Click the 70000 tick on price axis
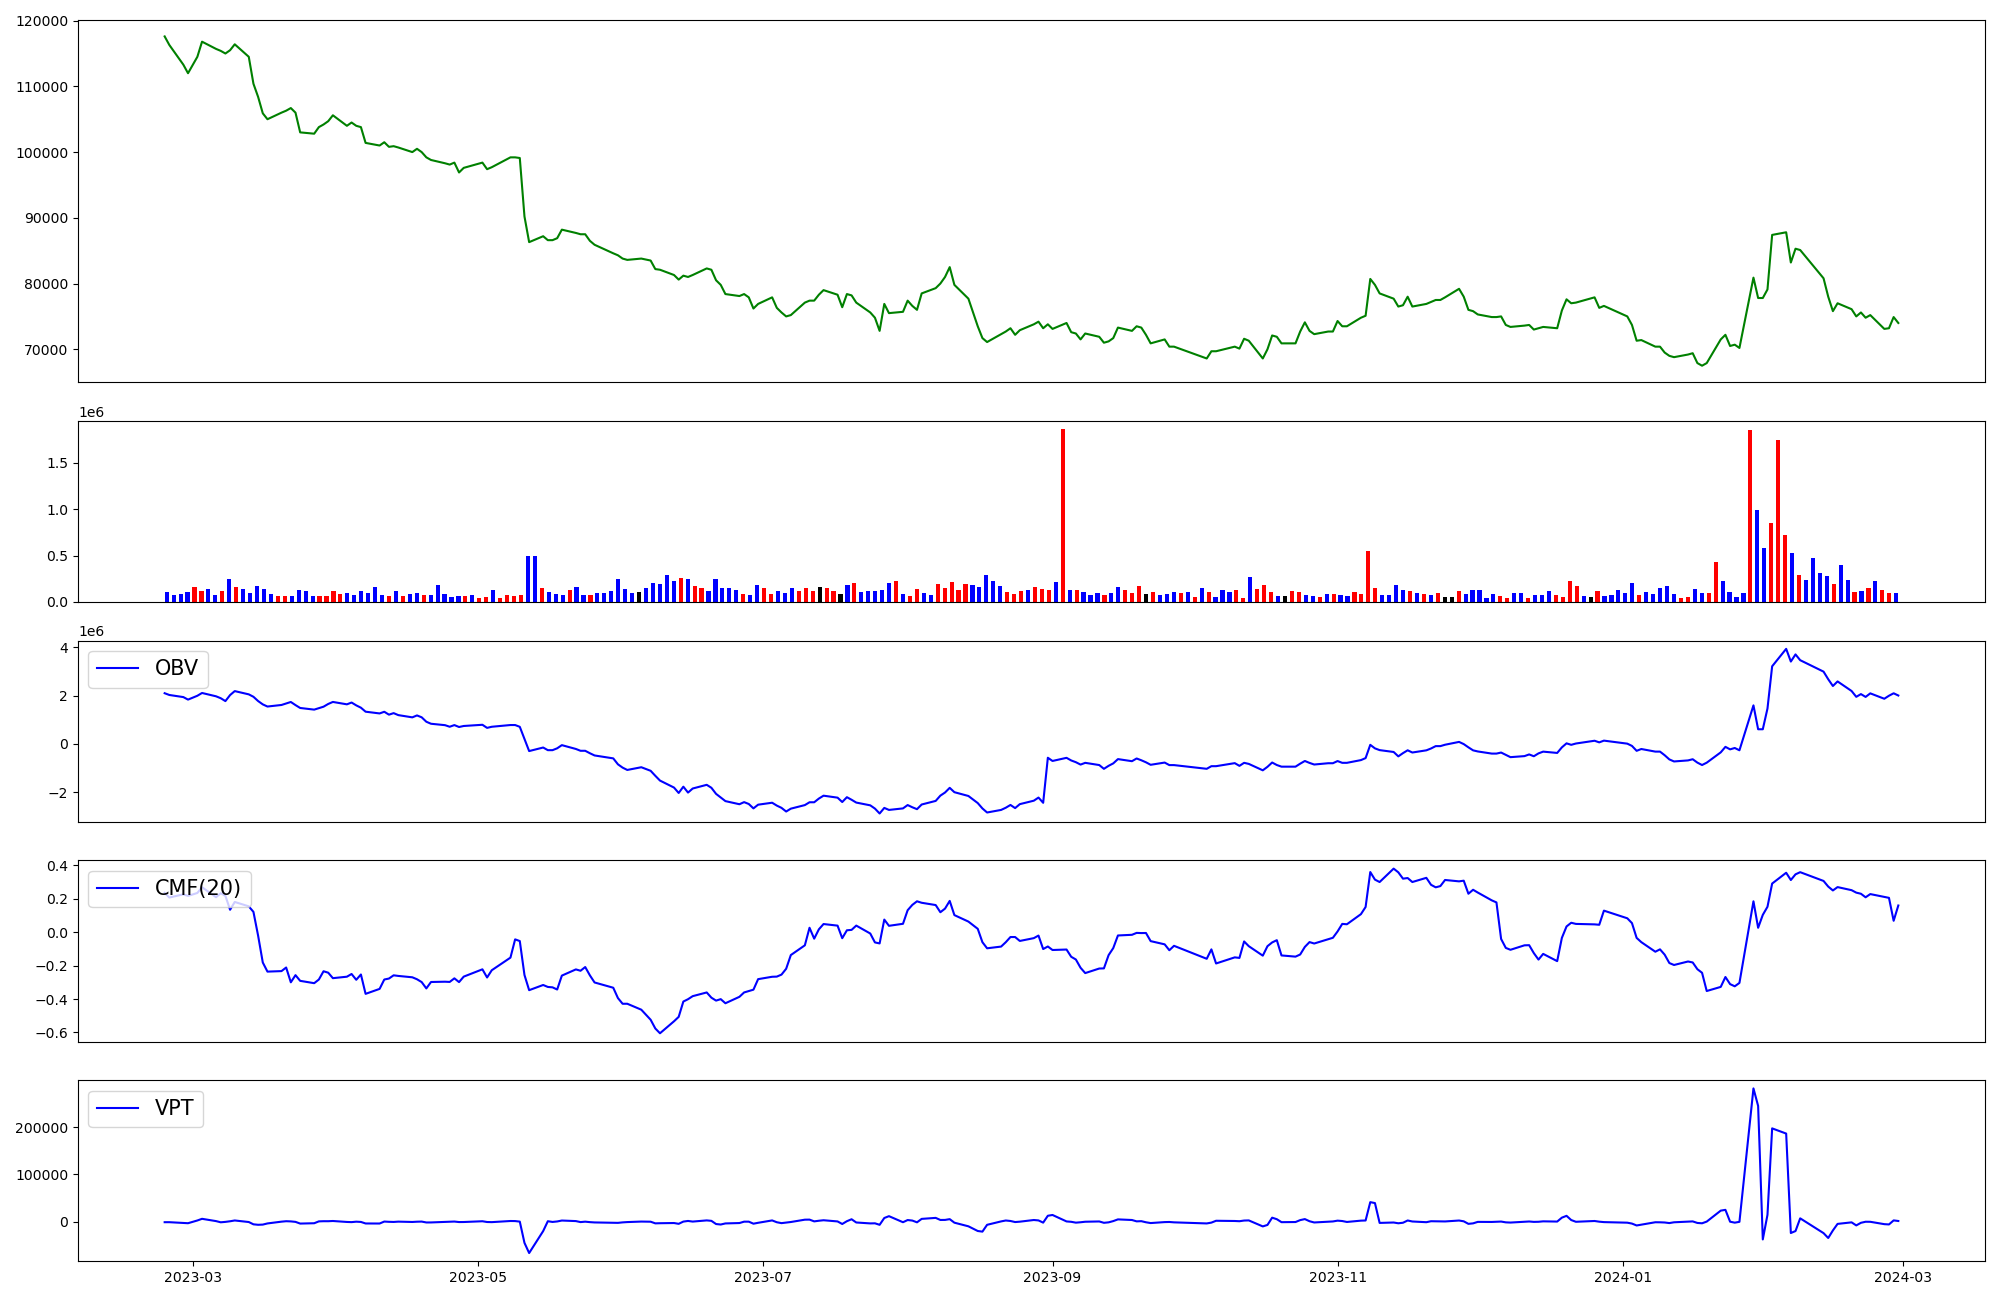 46,350
